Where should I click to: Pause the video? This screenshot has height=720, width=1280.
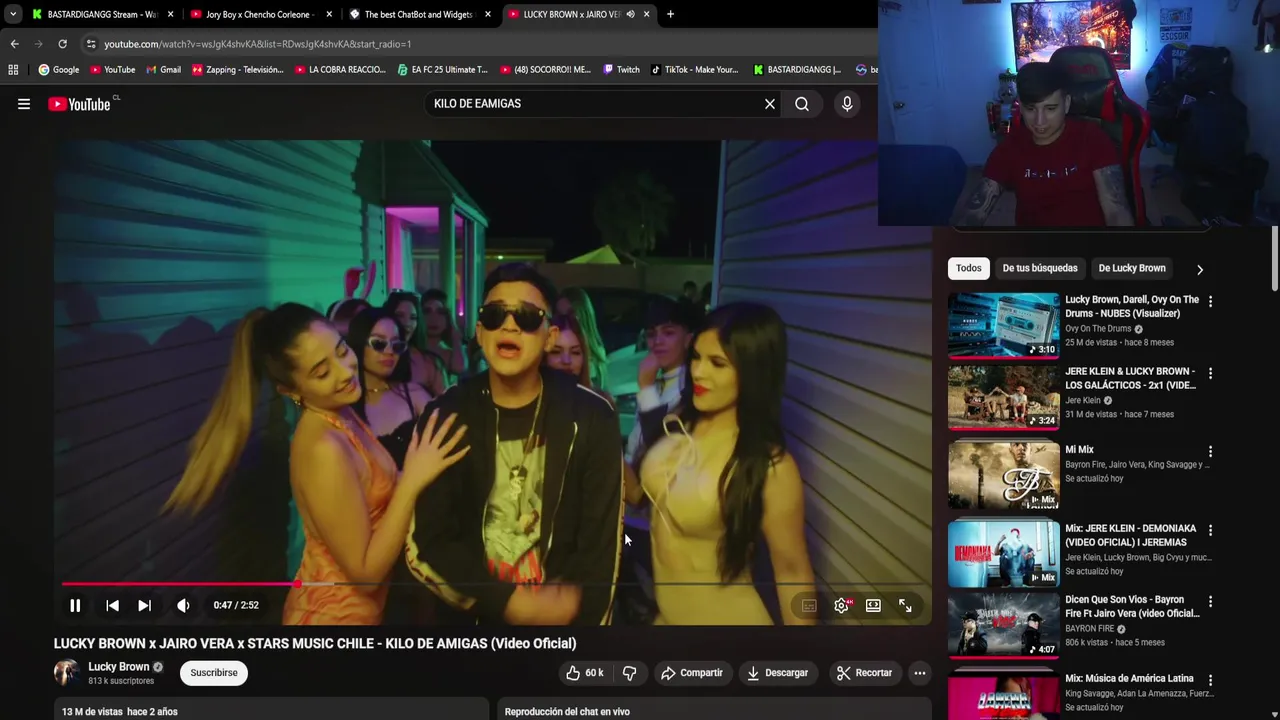click(75, 605)
